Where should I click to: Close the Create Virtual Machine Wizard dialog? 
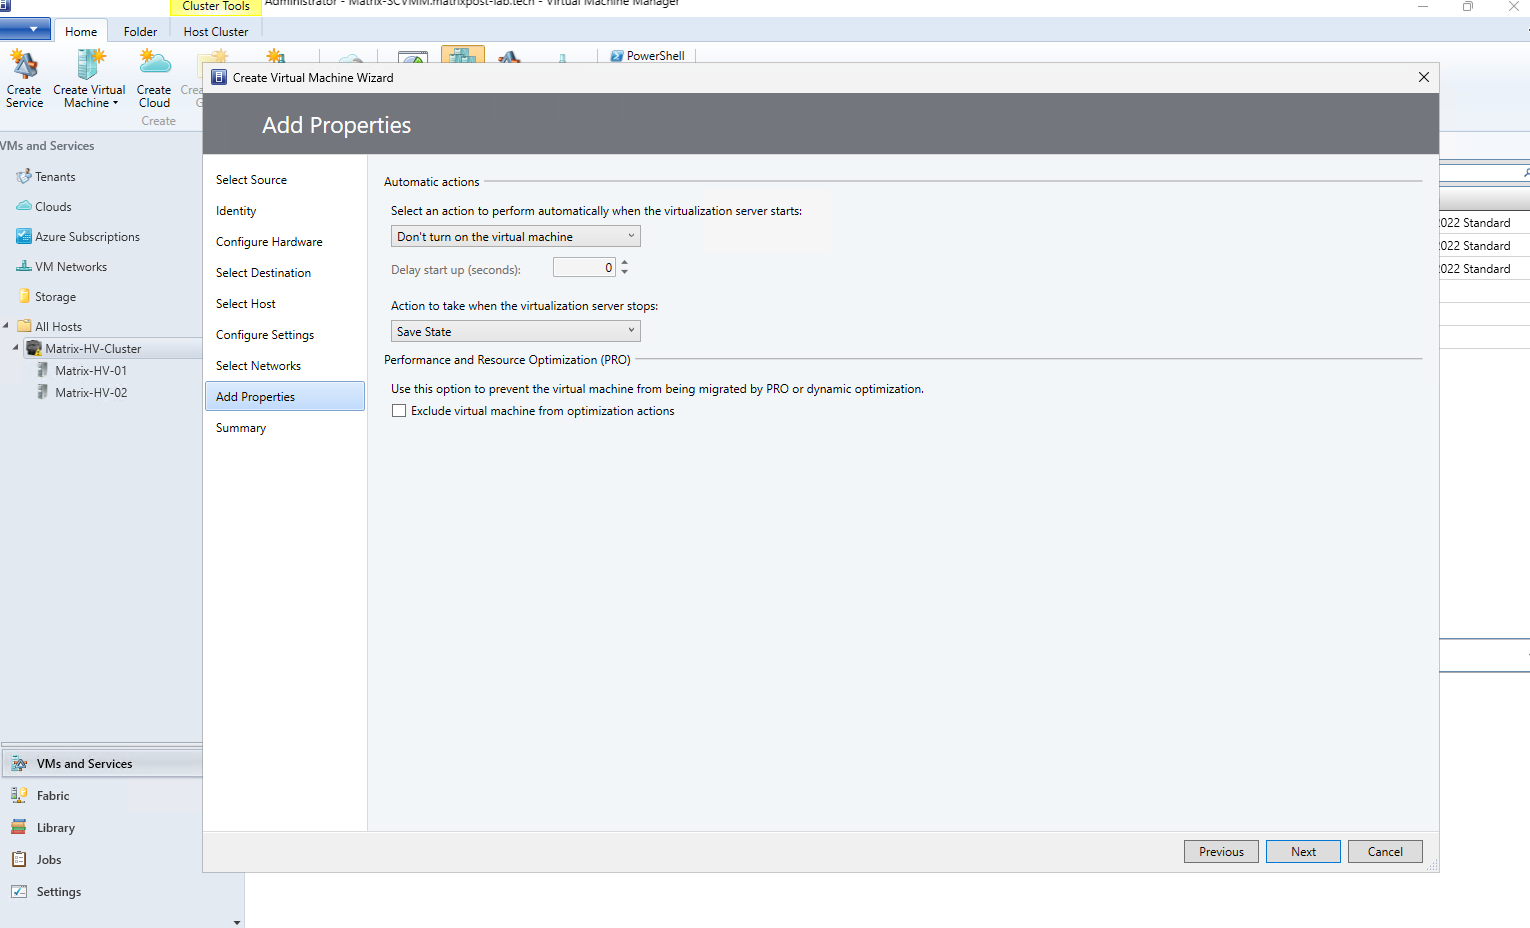coord(1424,77)
